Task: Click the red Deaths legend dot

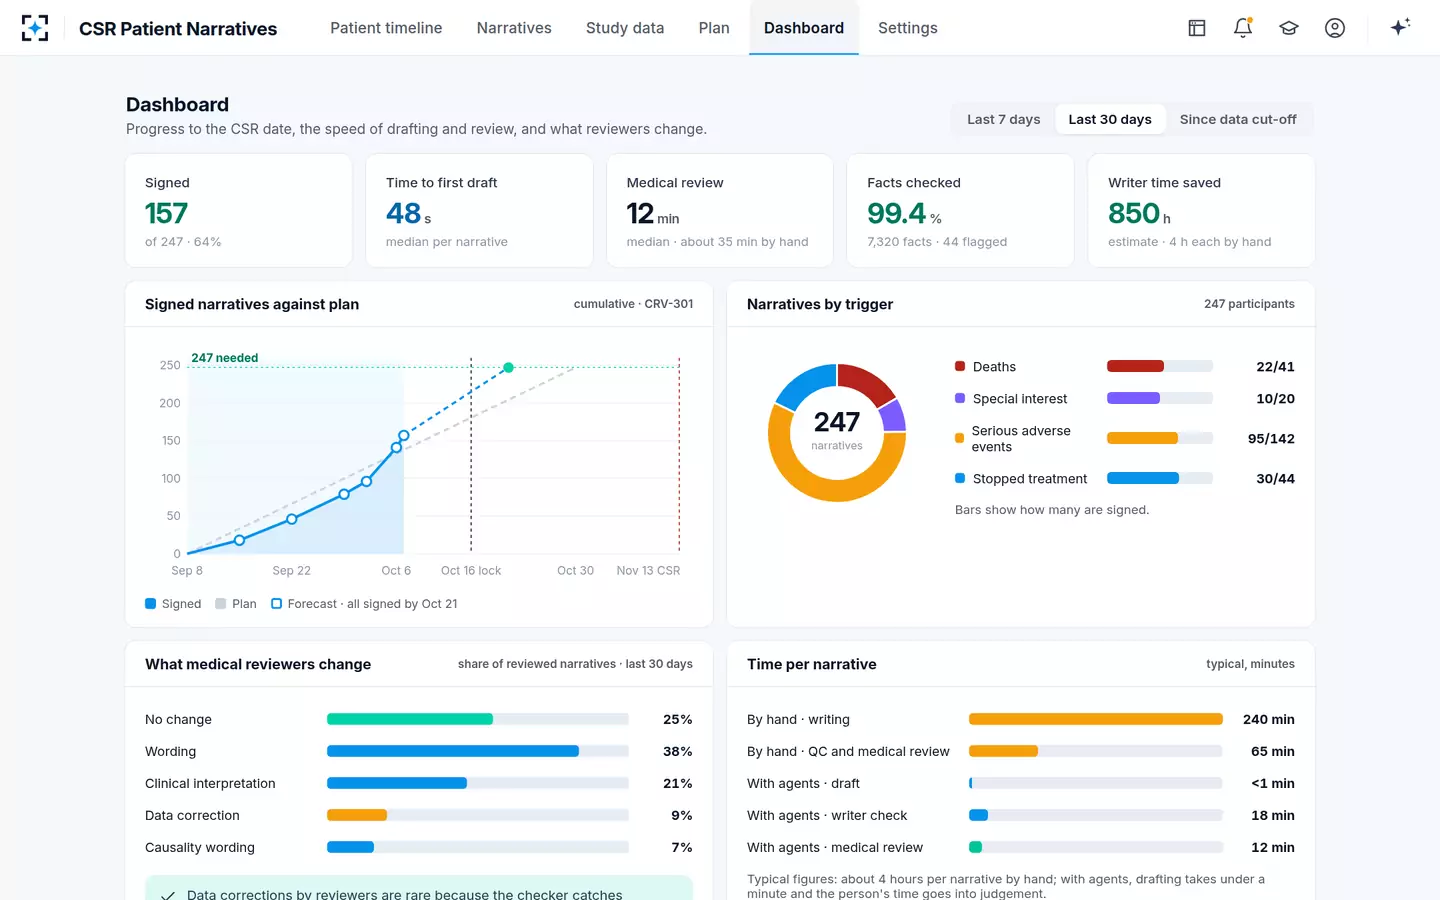Action: [960, 367]
